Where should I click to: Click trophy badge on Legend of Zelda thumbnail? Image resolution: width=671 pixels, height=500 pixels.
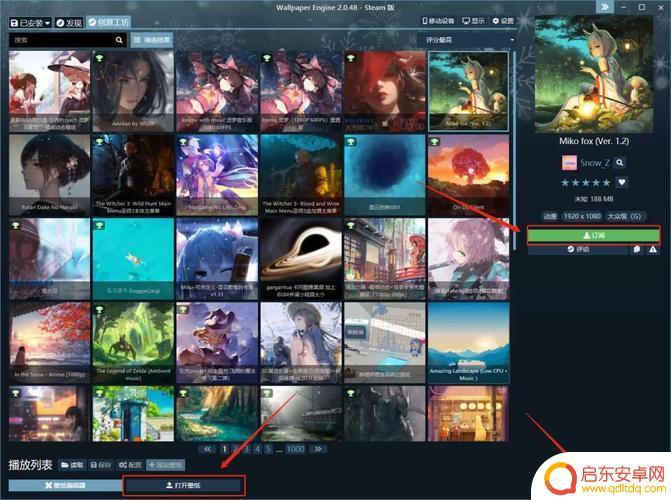click(x=100, y=309)
